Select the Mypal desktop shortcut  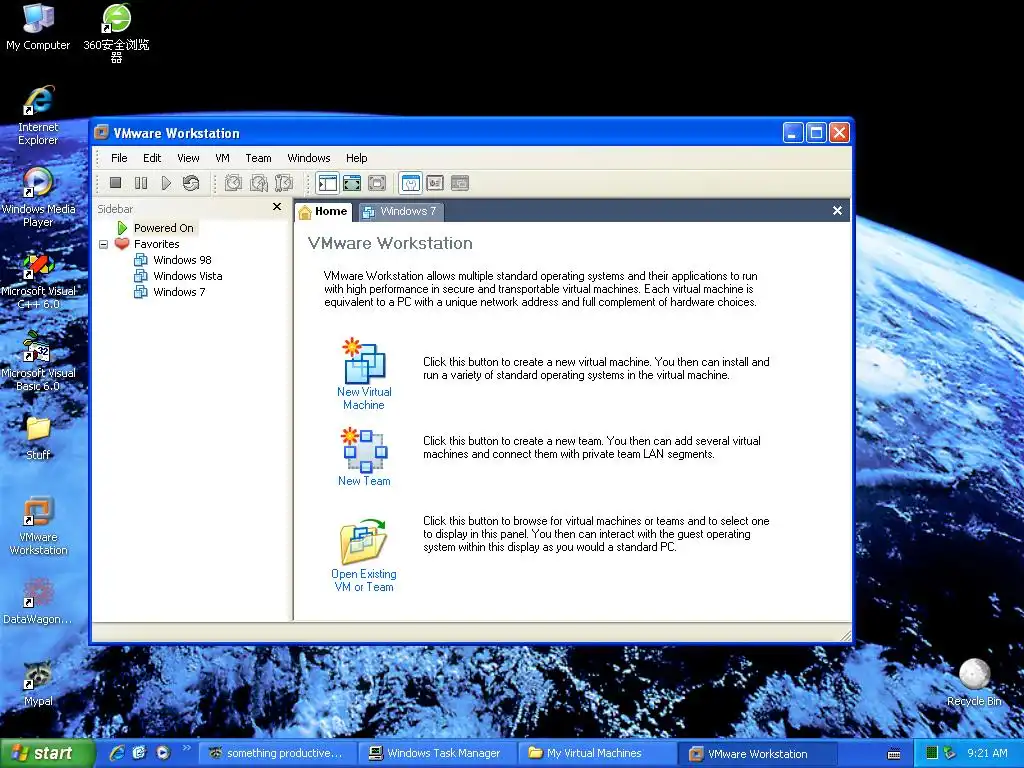click(x=38, y=684)
